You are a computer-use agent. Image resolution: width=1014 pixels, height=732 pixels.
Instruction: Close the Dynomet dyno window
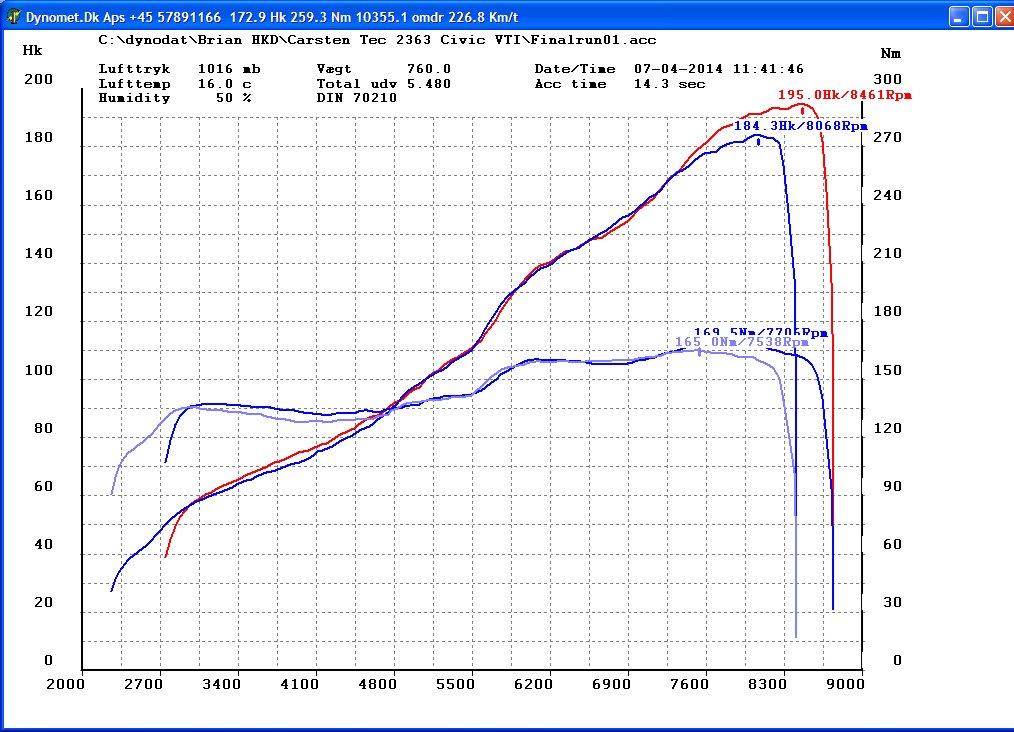pyautogui.click(x=1001, y=17)
